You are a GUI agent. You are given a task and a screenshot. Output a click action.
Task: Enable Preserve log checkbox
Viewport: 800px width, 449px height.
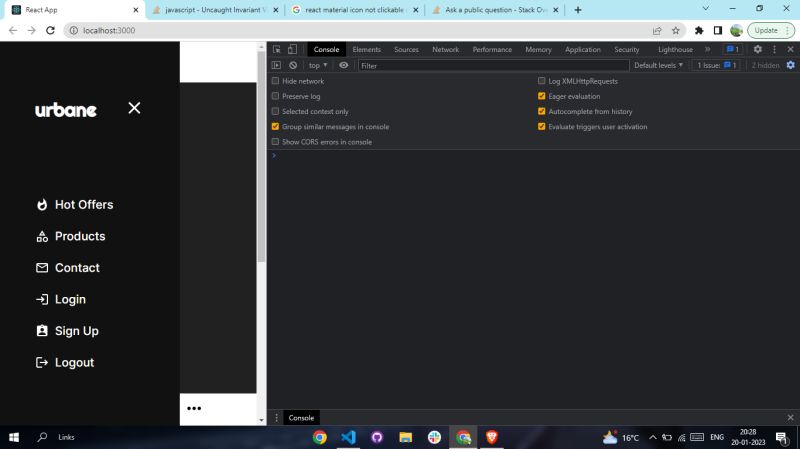pyautogui.click(x=276, y=96)
